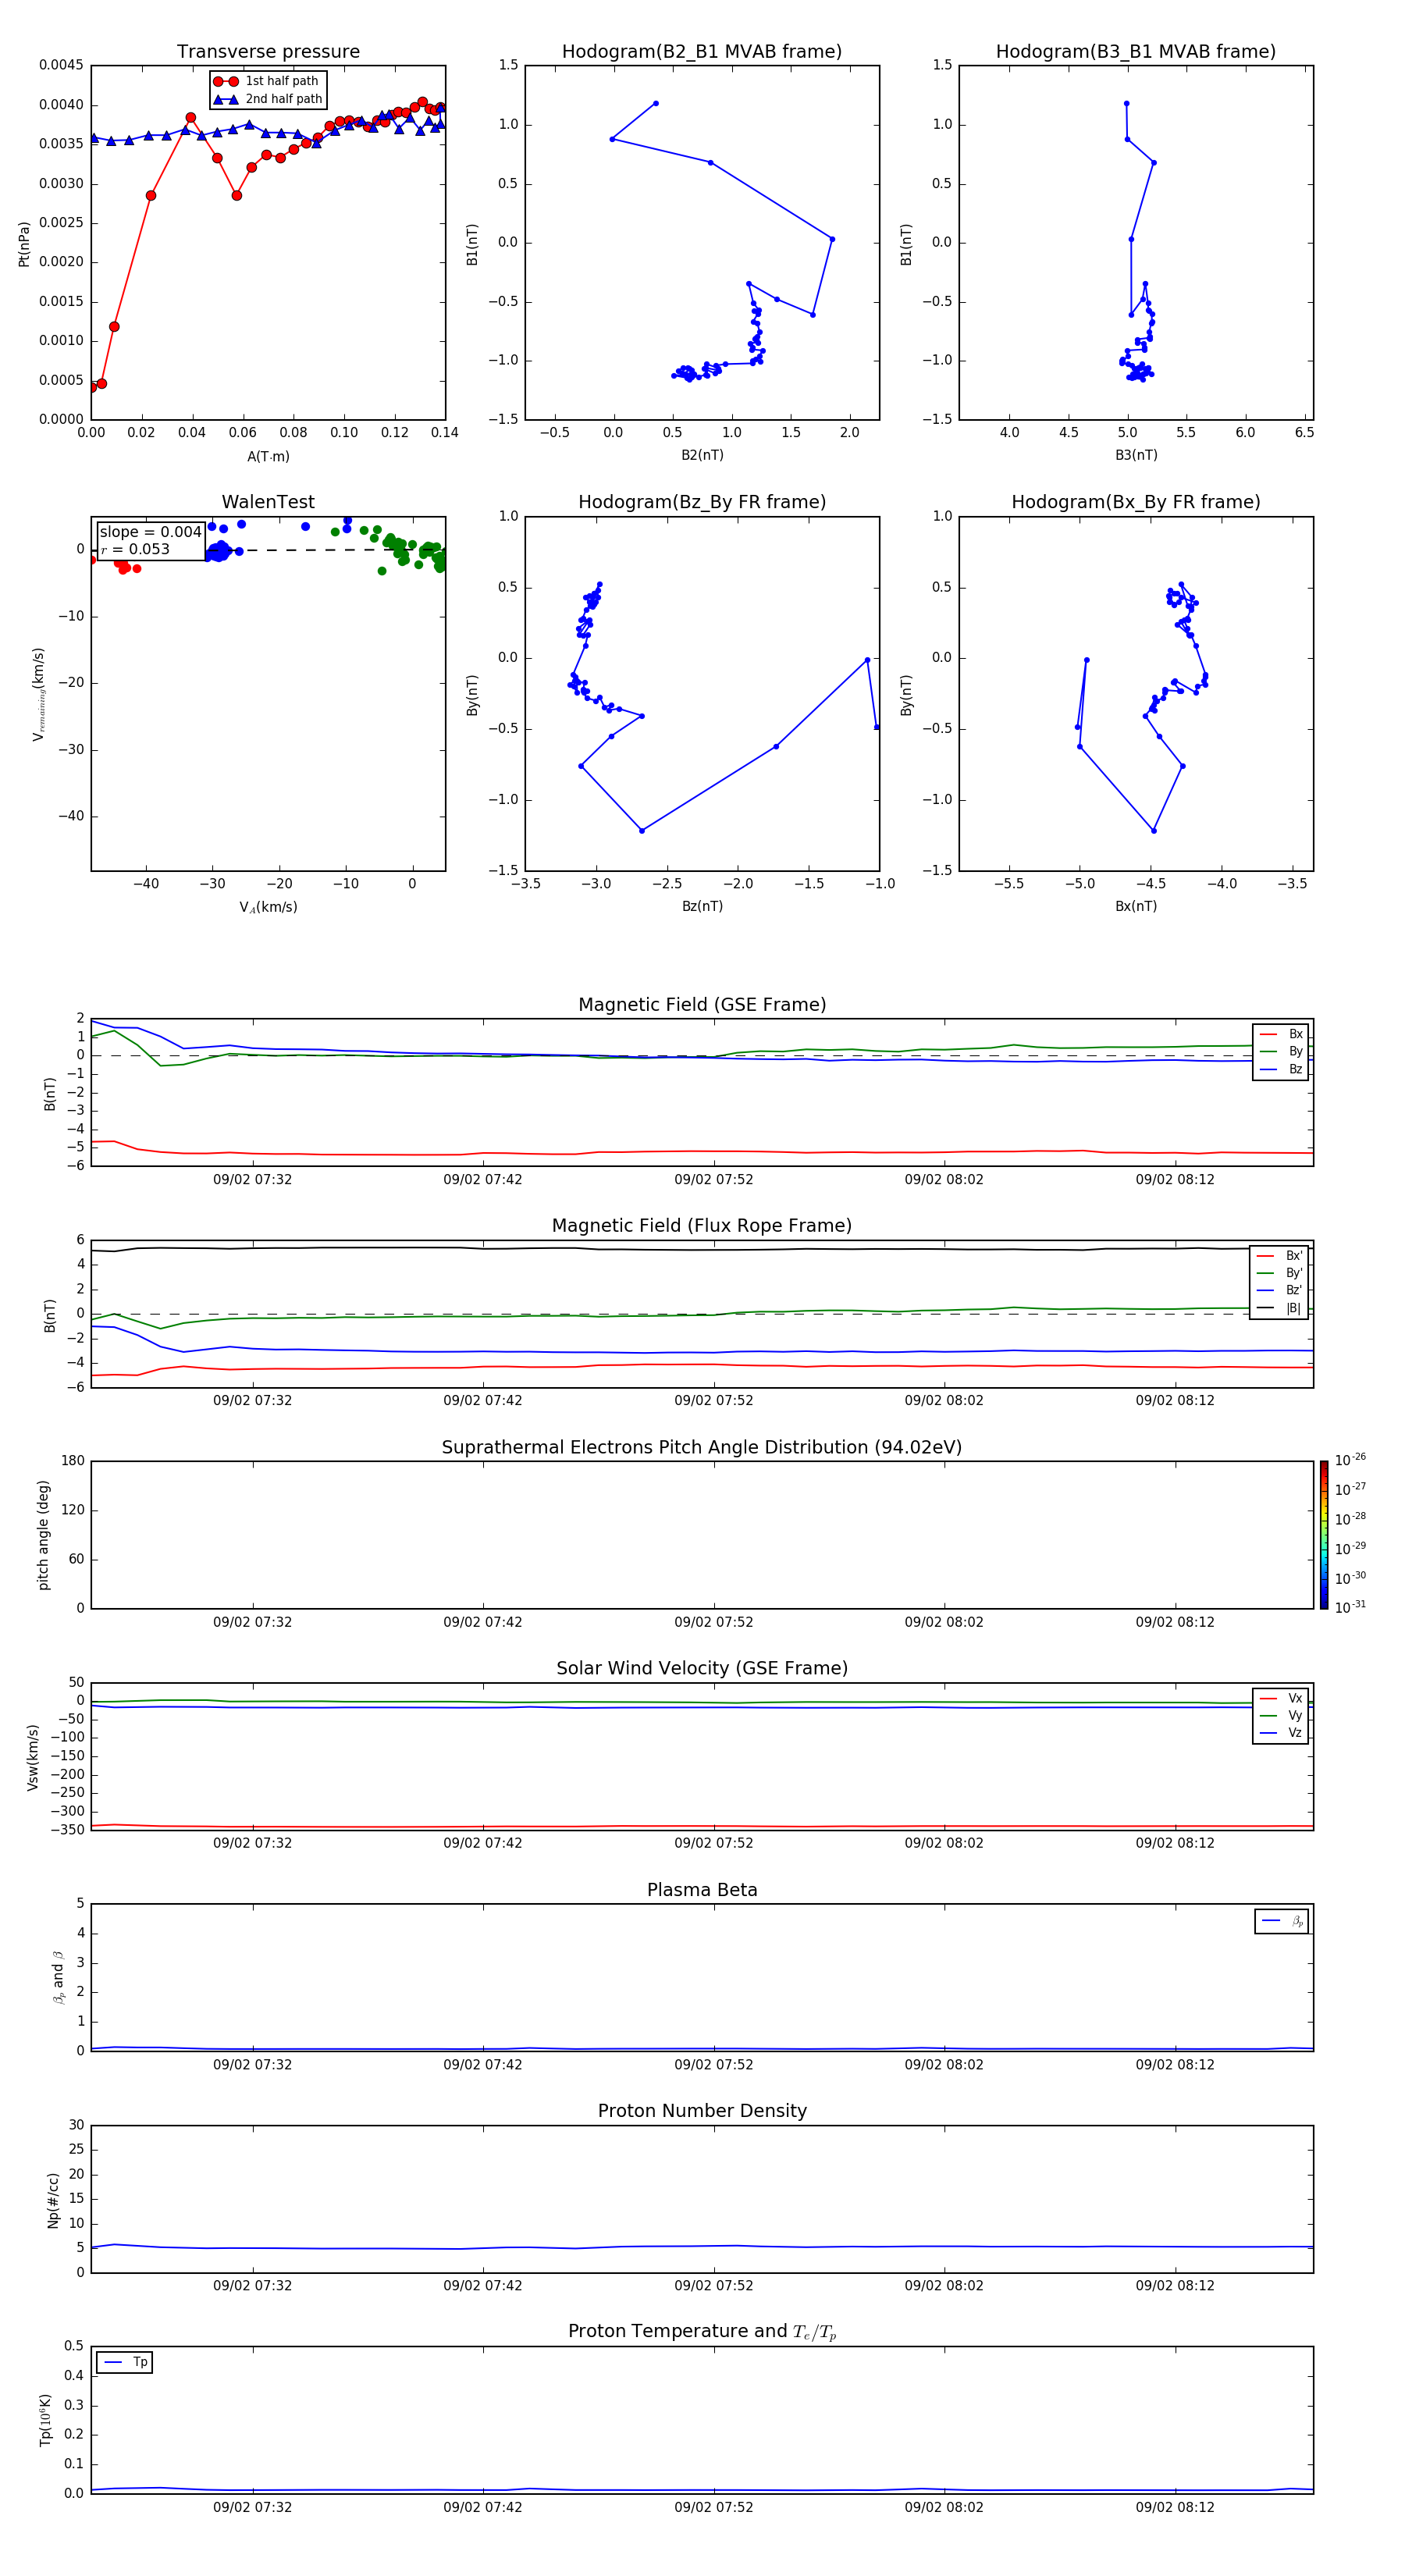Click the "Hodogram(B3_B1 MVAB frame)" title
This screenshot has width=1405, height=2576.
pos(1136,52)
